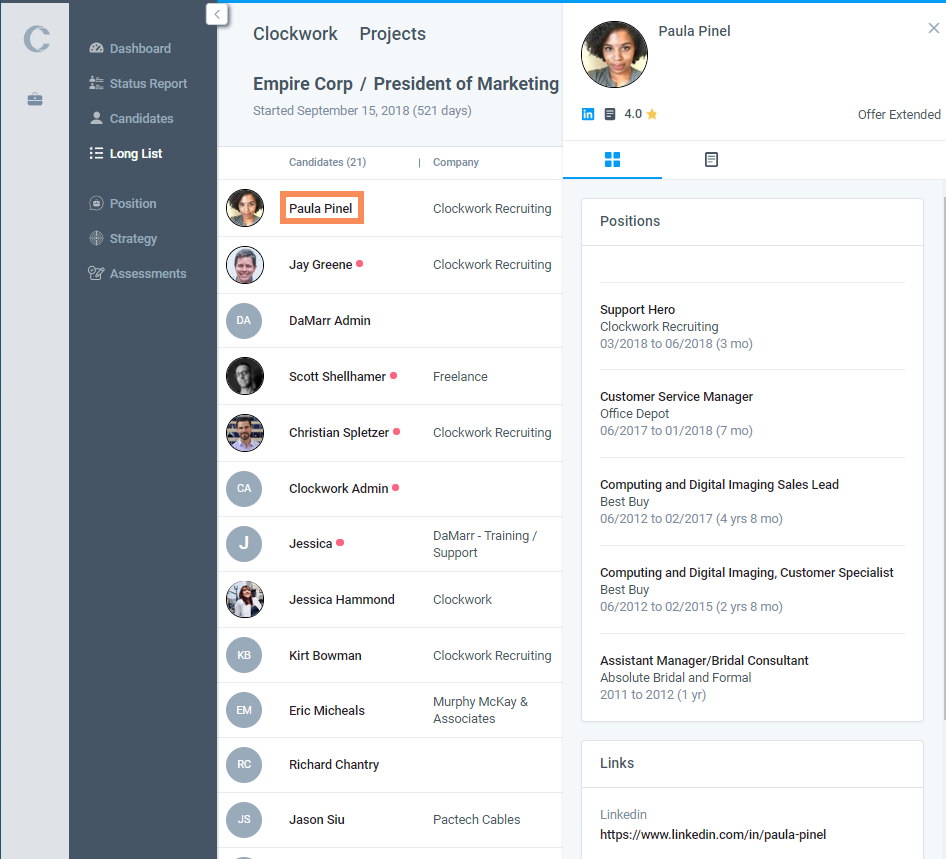Click Pactech Cables company cell
This screenshot has width=946, height=859.
(476, 819)
